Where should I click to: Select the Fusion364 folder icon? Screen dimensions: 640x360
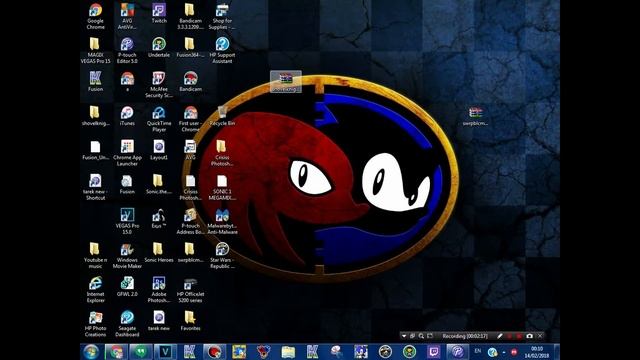[x=190, y=47]
